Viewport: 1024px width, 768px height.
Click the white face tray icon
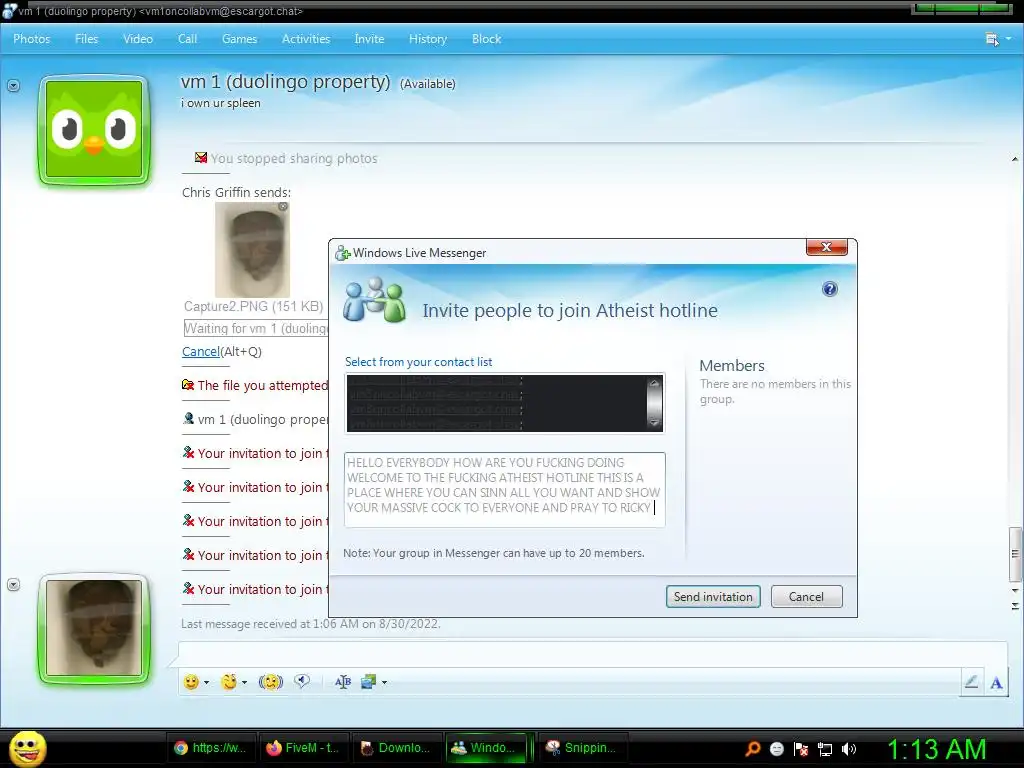click(x=776, y=748)
